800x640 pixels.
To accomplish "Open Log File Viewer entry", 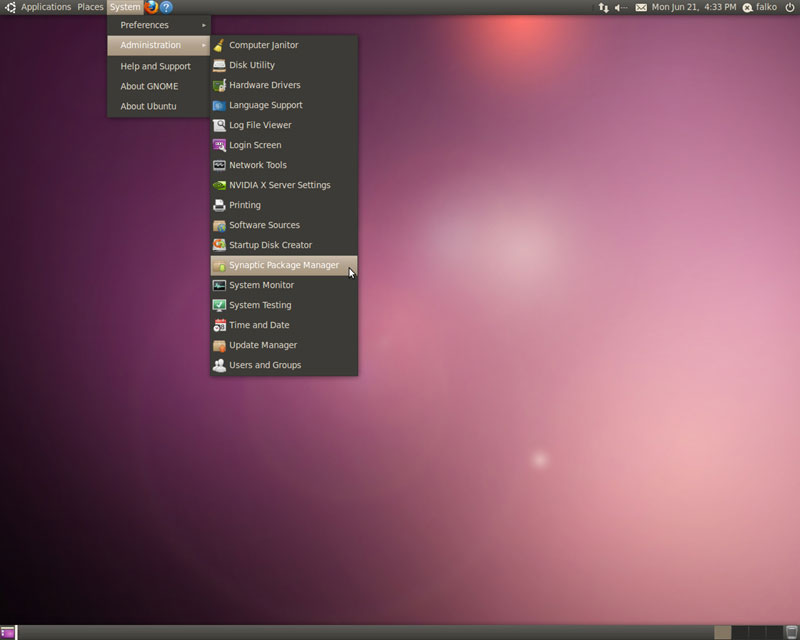I will point(284,125).
